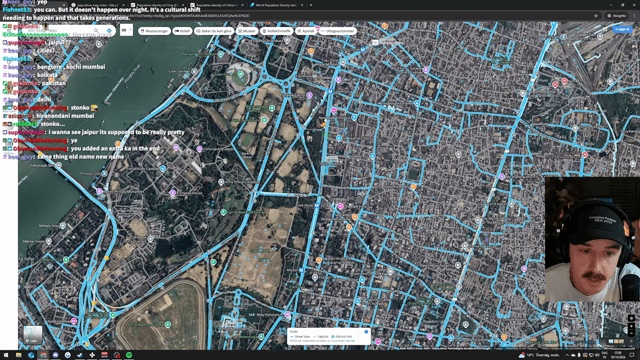This screenshot has width=640, height=360.
Task: Open Steam from the taskbar
Action: (80, 355)
